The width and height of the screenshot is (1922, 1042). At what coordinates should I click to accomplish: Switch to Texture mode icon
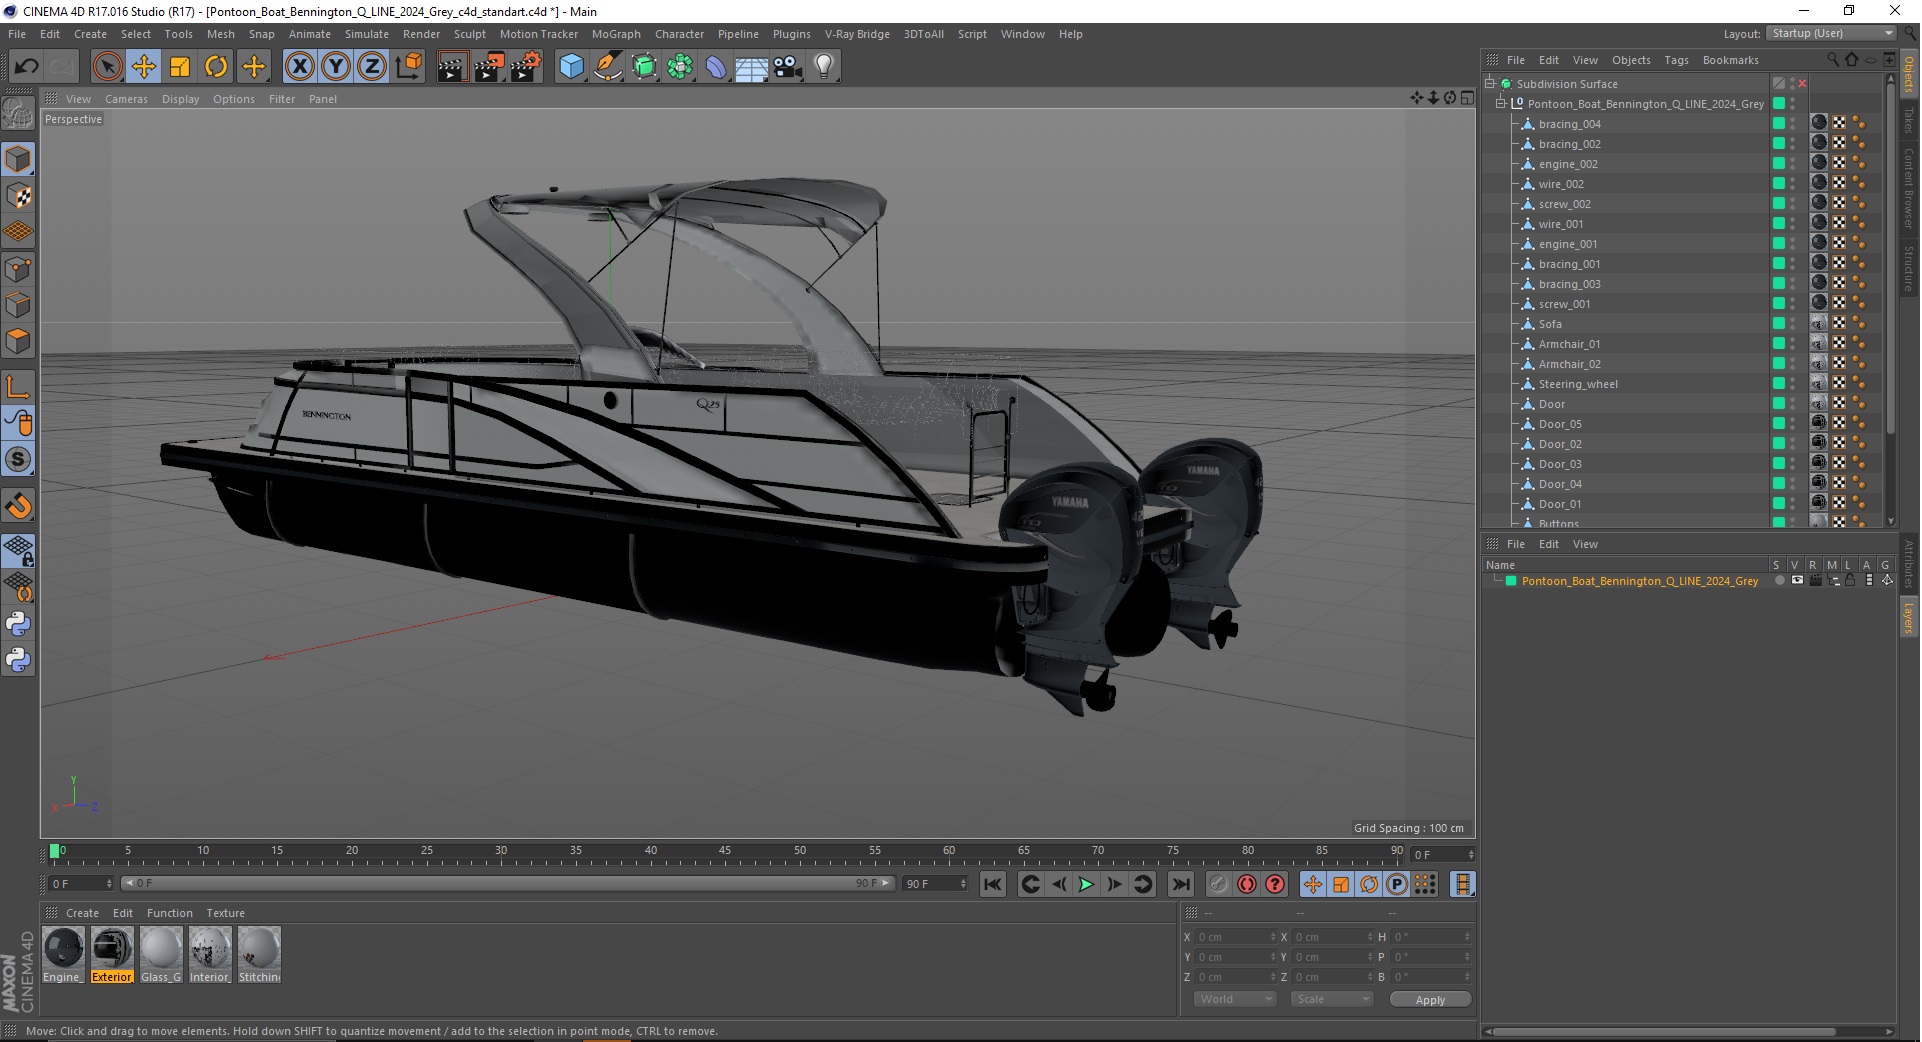(x=18, y=196)
